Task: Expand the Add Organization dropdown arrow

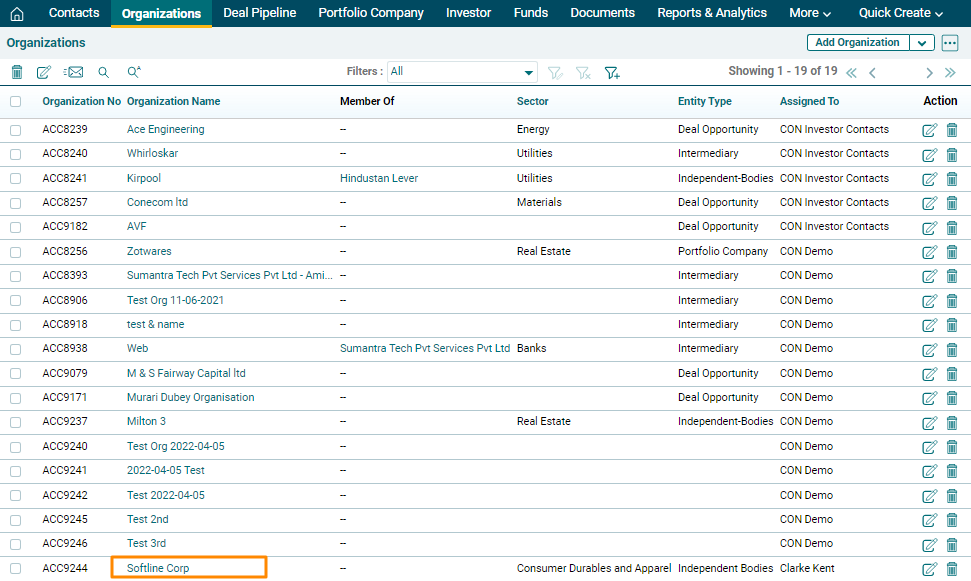Action: coord(922,43)
